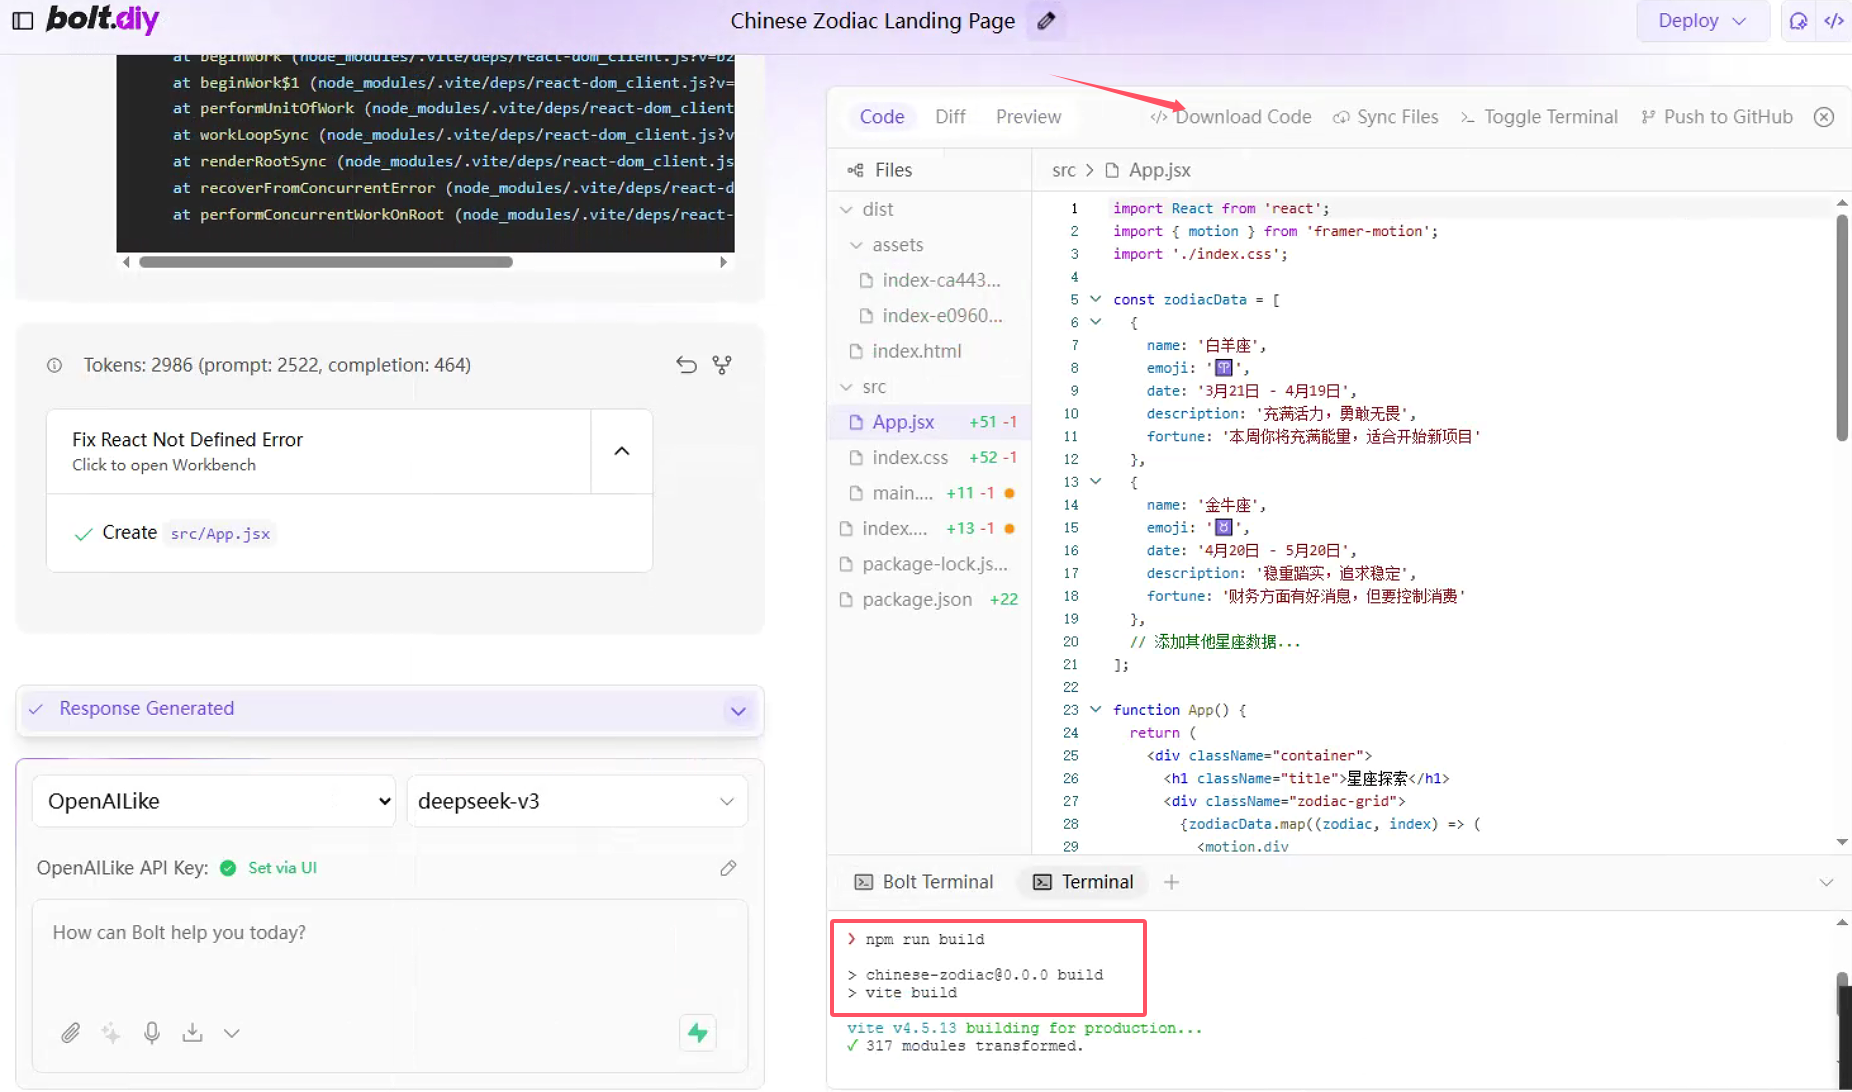Switch to the Diff tab
The width and height of the screenshot is (1852, 1092).
coord(950,117)
